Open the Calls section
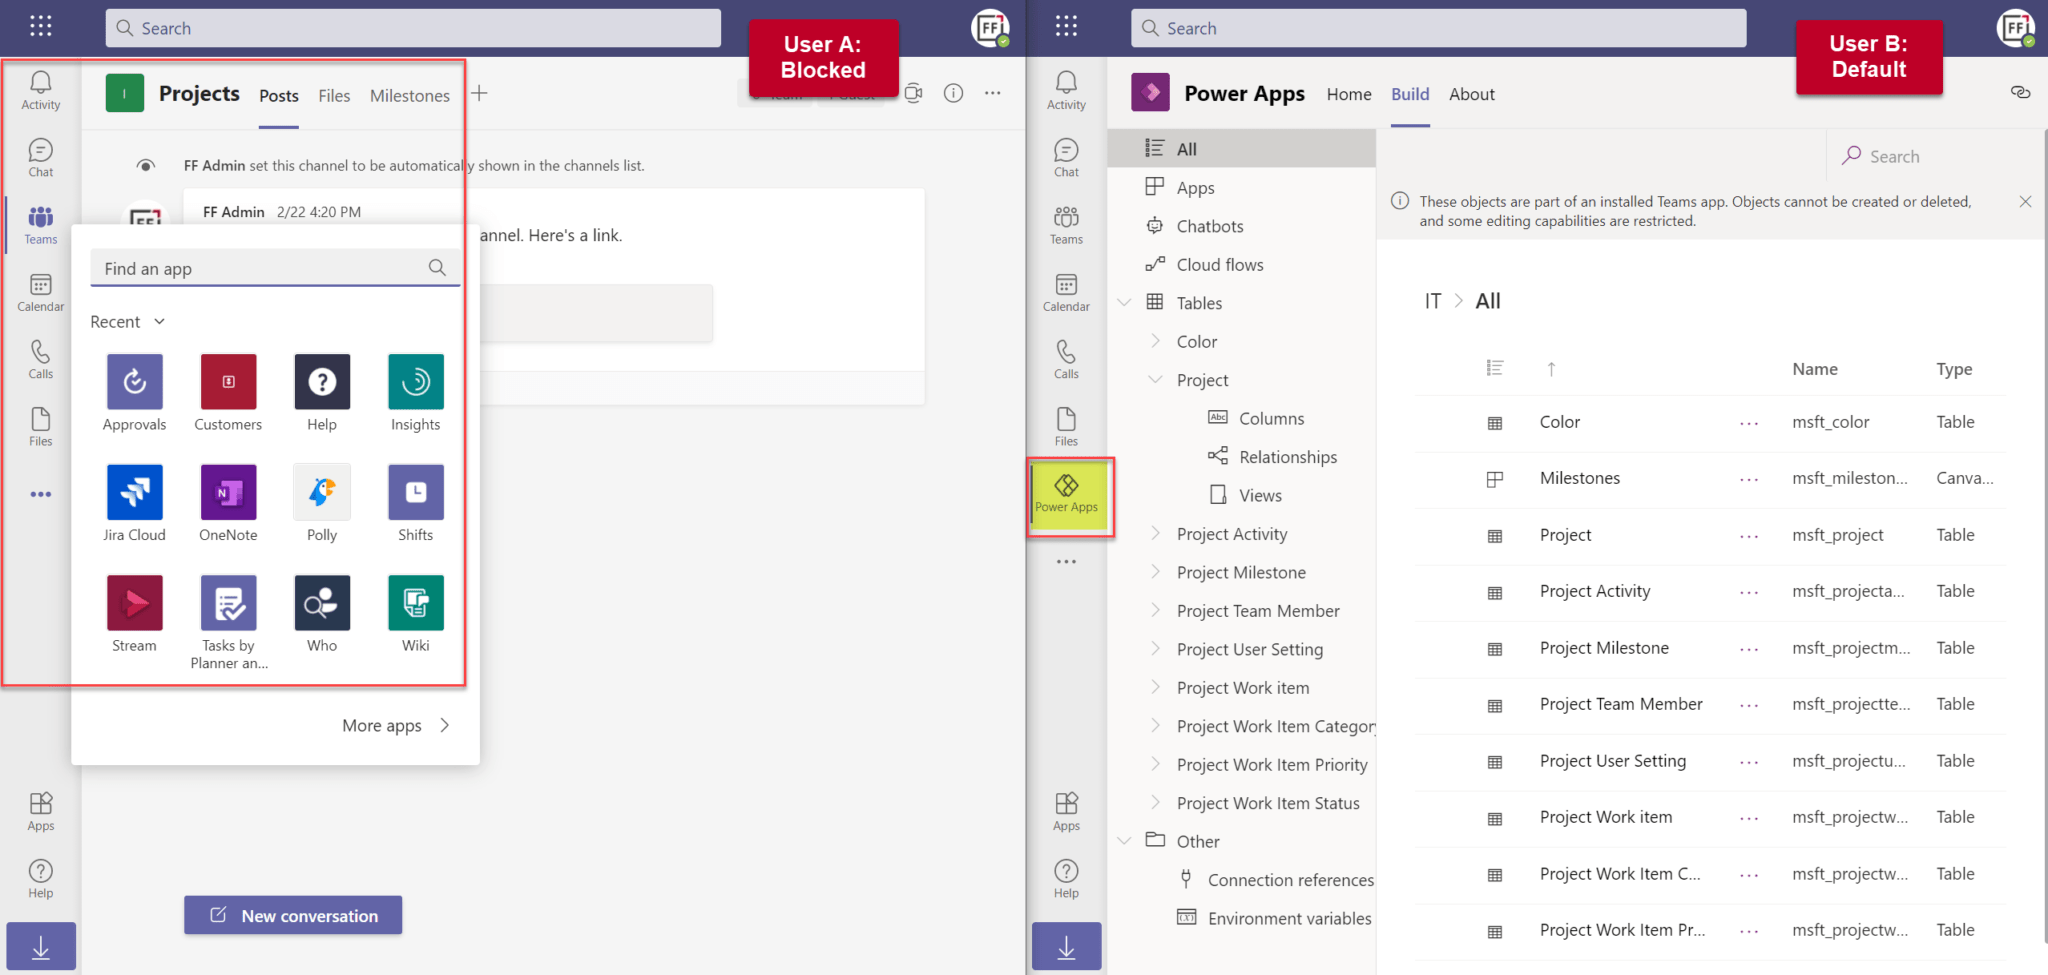2048x975 pixels. coord(40,358)
